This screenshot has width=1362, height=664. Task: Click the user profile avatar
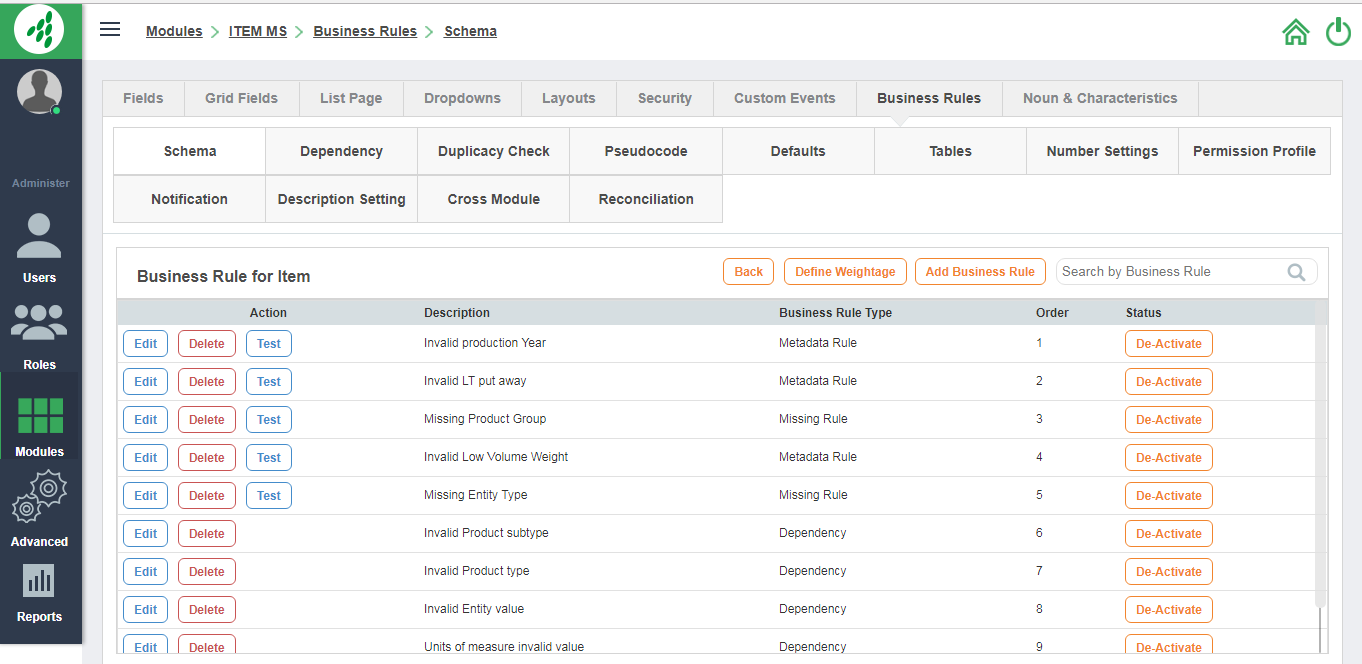tap(40, 91)
